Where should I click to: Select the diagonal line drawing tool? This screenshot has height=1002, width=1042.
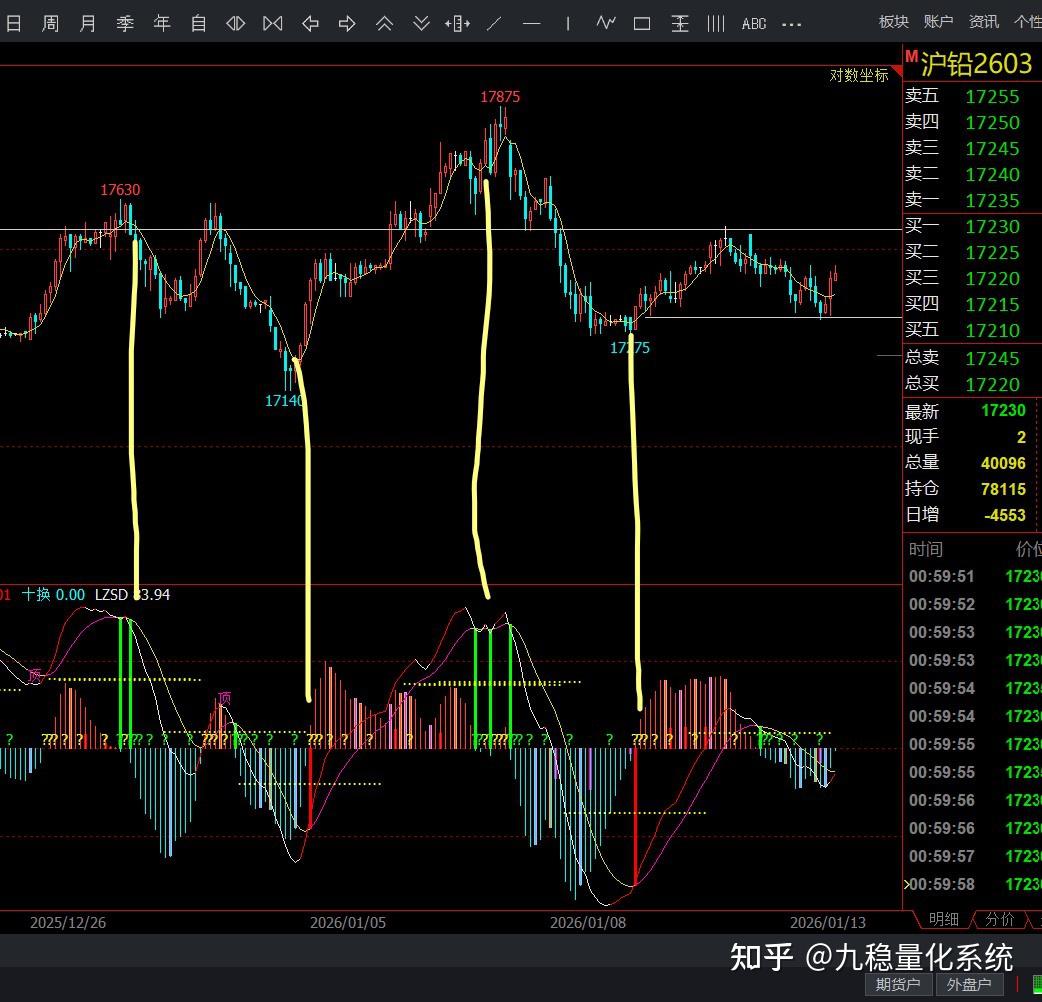pos(494,23)
